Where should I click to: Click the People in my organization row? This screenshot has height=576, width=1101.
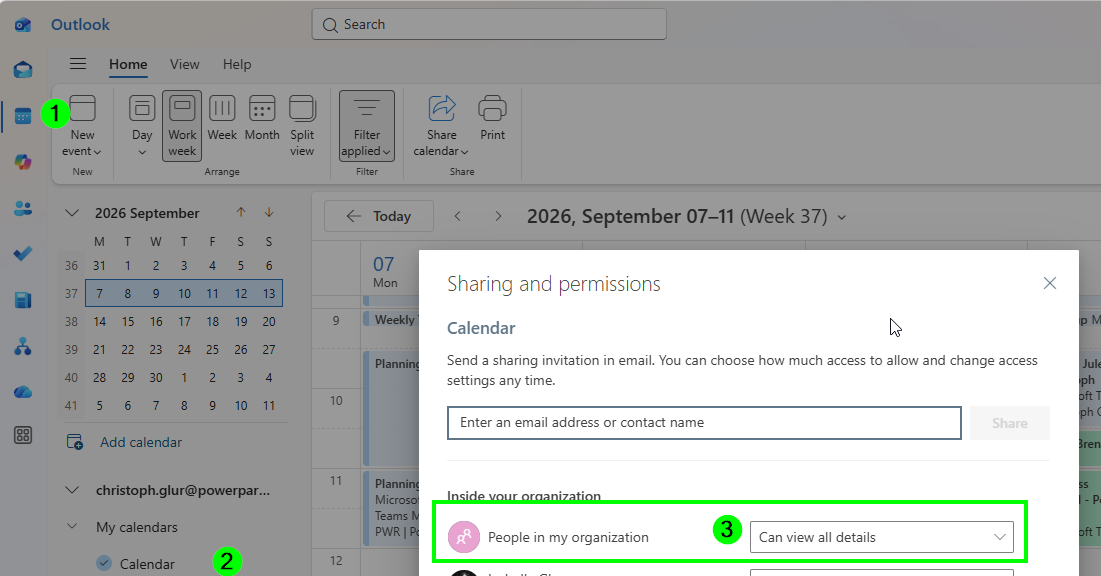coord(730,537)
